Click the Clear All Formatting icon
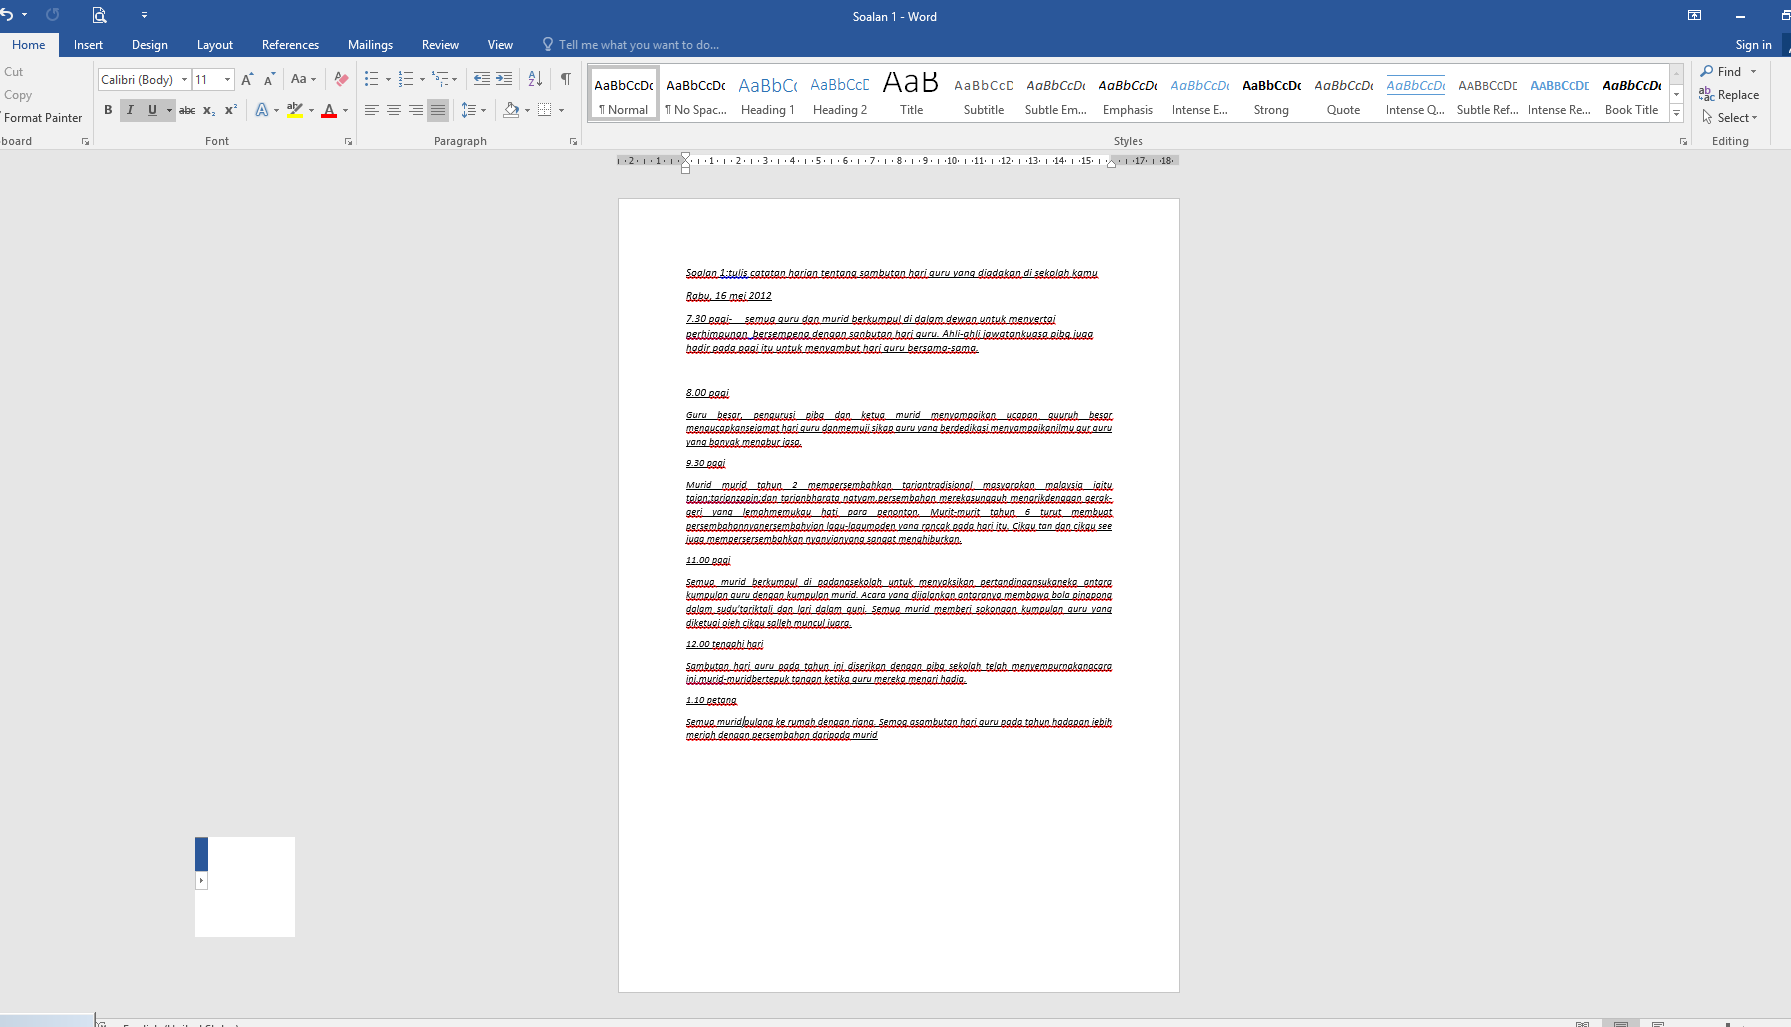The image size is (1791, 1027). point(341,79)
